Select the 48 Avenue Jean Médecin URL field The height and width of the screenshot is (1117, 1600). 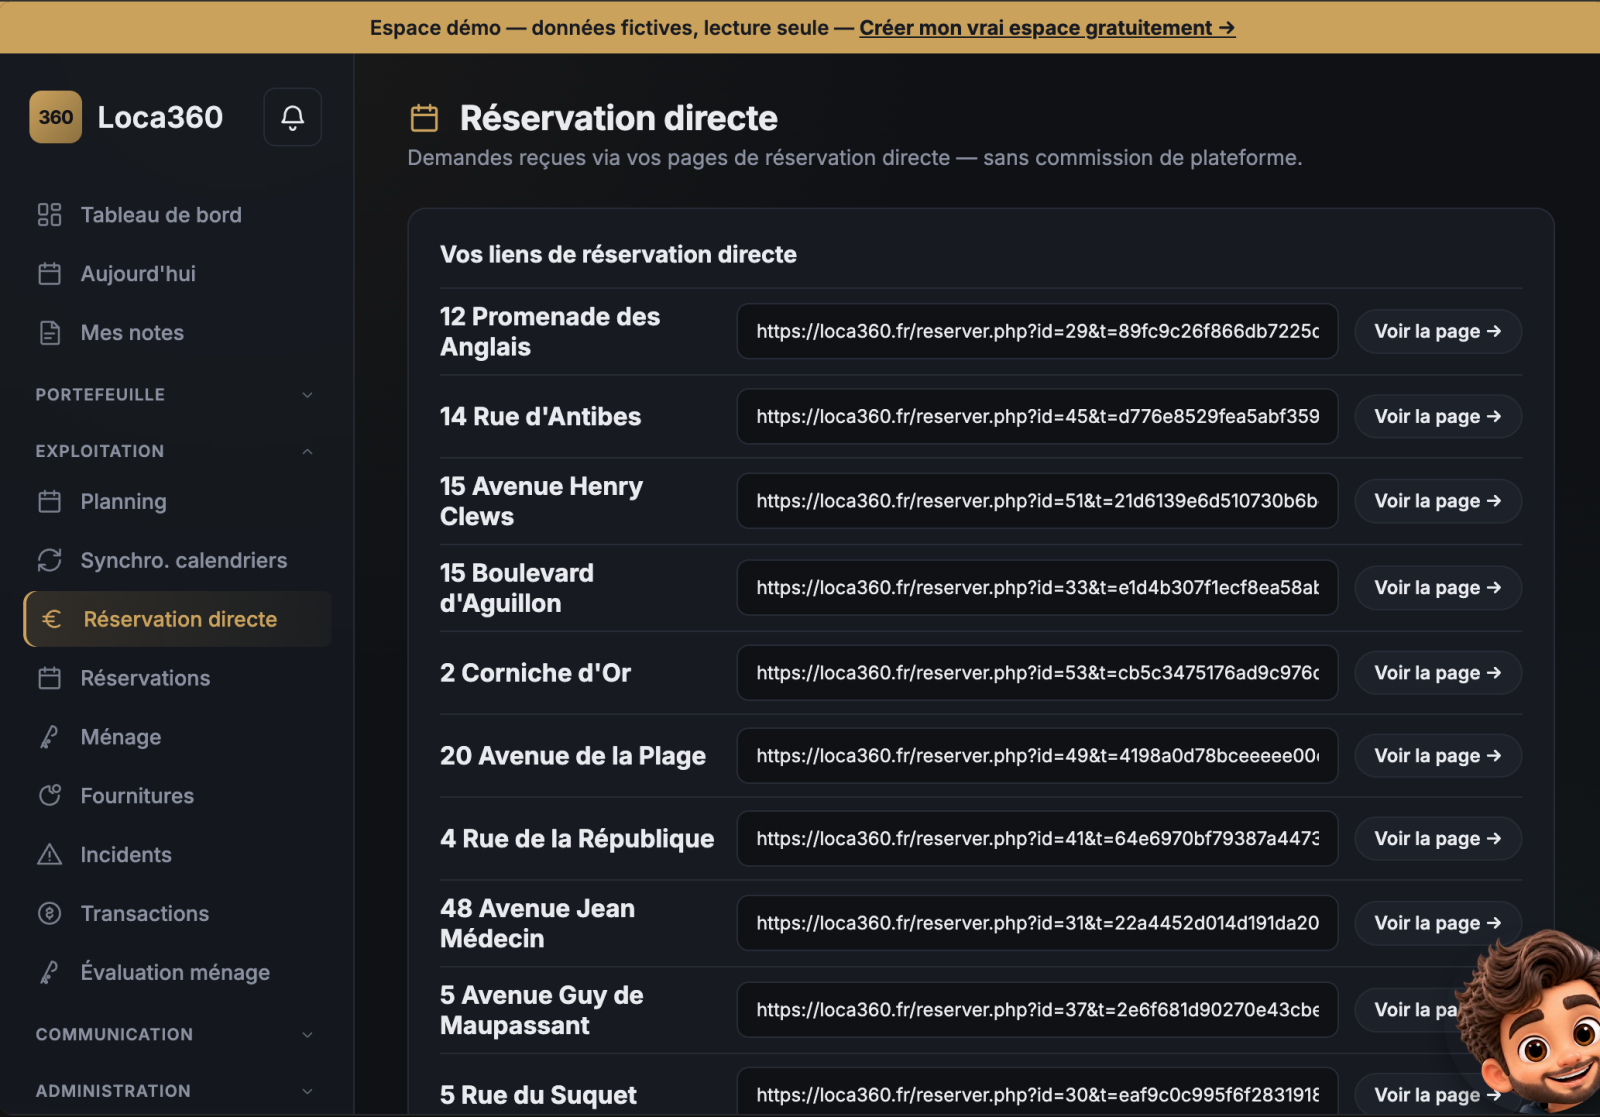(1037, 923)
